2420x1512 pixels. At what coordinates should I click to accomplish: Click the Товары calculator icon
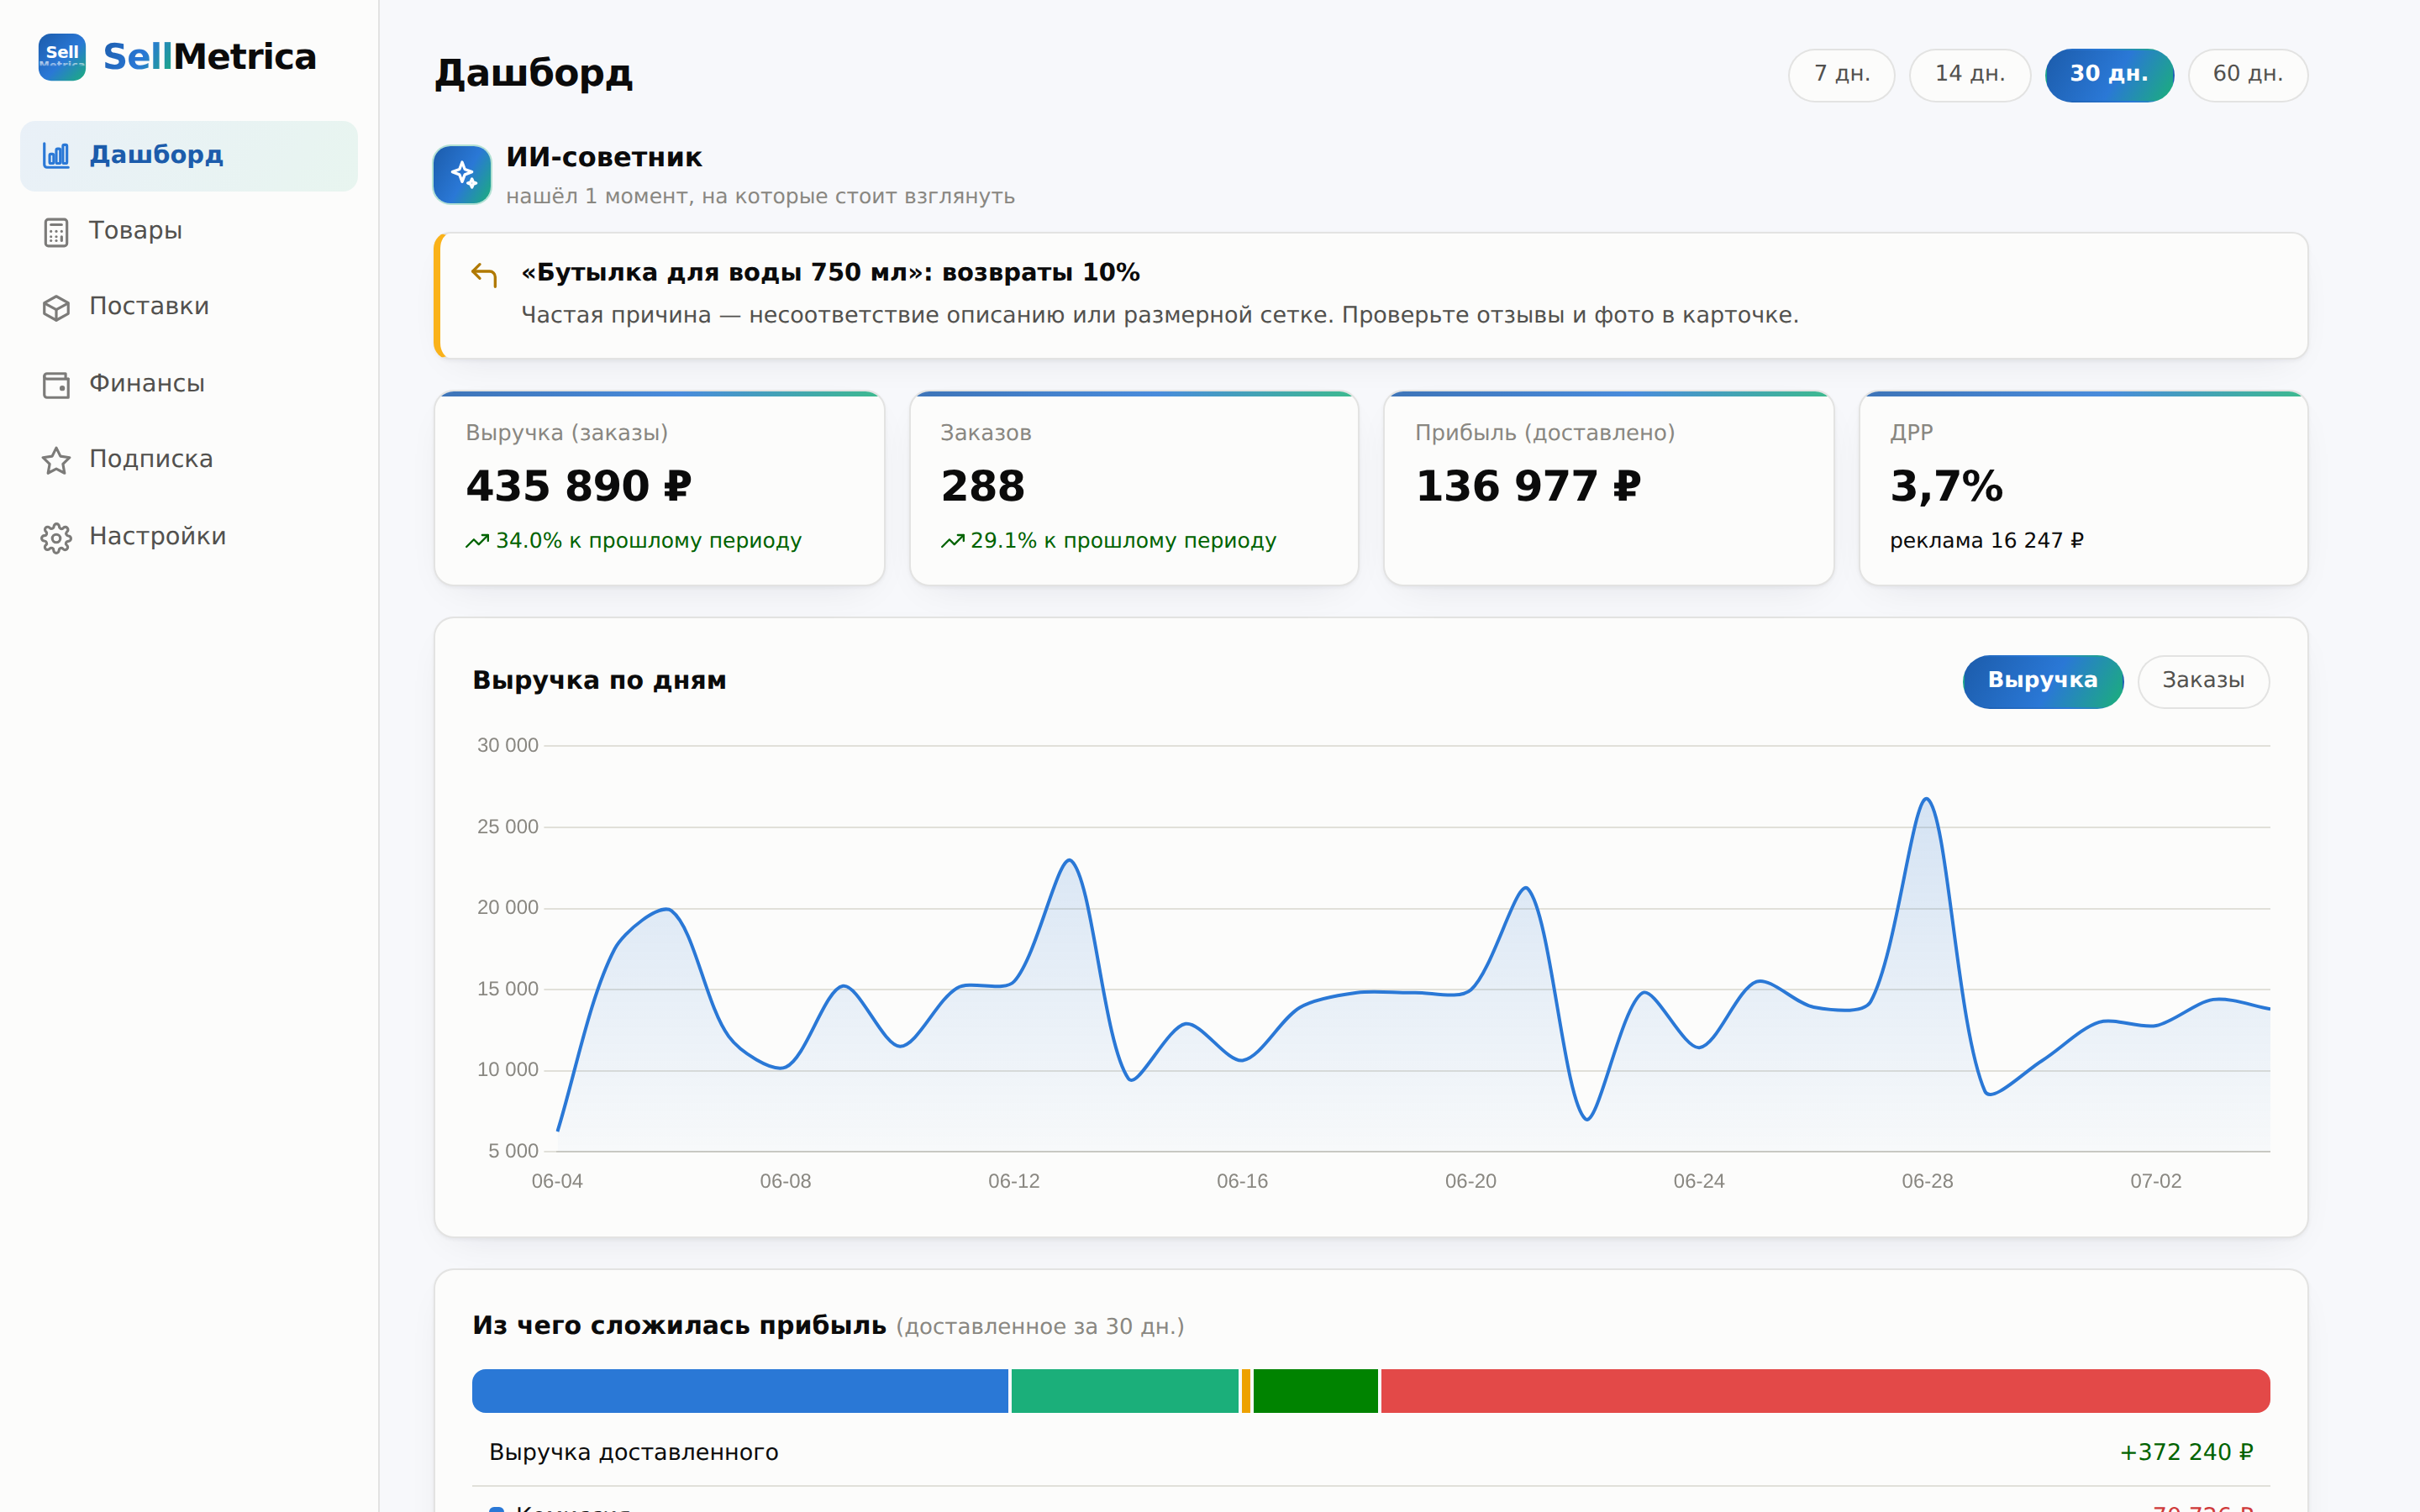click(x=56, y=232)
